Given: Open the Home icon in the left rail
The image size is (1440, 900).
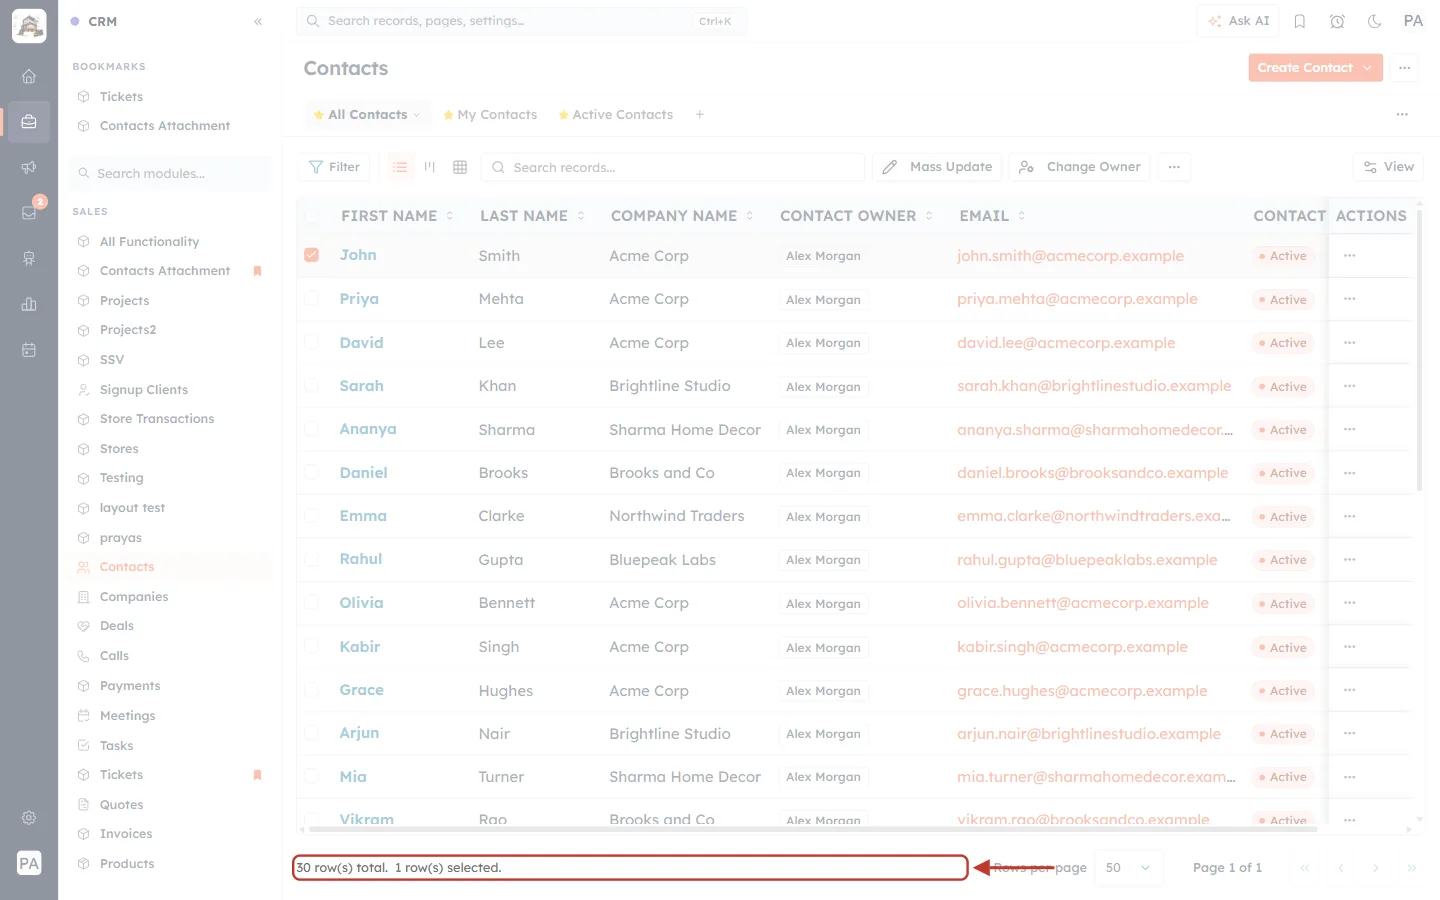Looking at the screenshot, I should click(29, 76).
